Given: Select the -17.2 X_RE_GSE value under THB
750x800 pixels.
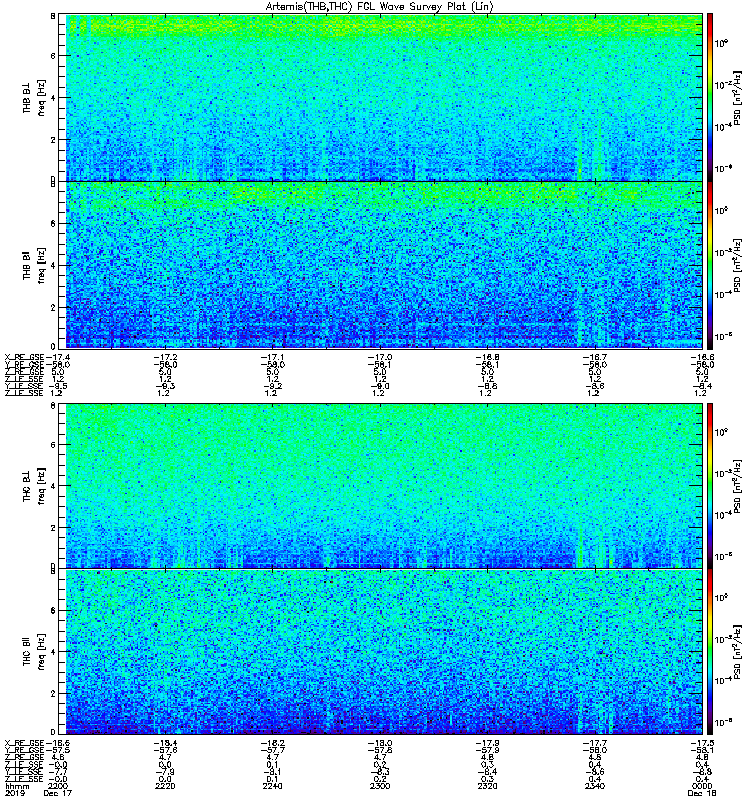Looking at the screenshot, I should coord(165,357).
